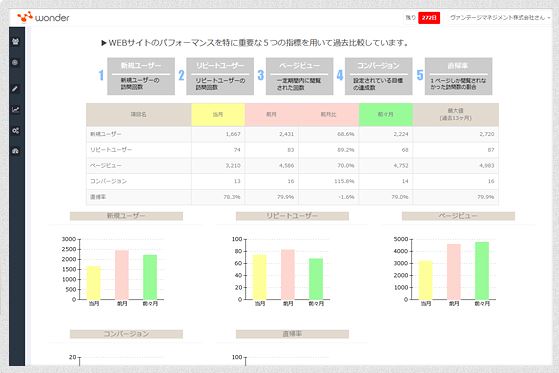The height and width of the screenshot is (373, 559).
Task: Click the yellow 当月 column header
Action: coord(218,114)
